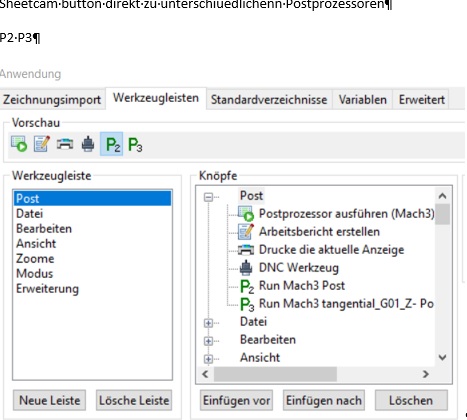Expand the Ansicht node in Knöpfe tree
467x420 pixels.
(208, 359)
